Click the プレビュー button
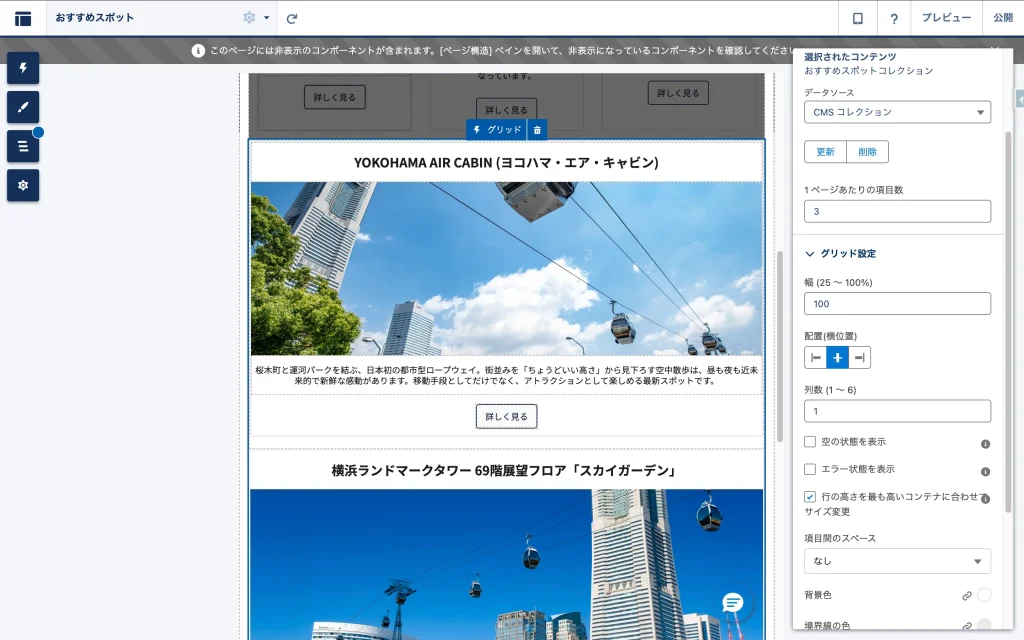This screenshot has height=640, width=1024. 946,18
